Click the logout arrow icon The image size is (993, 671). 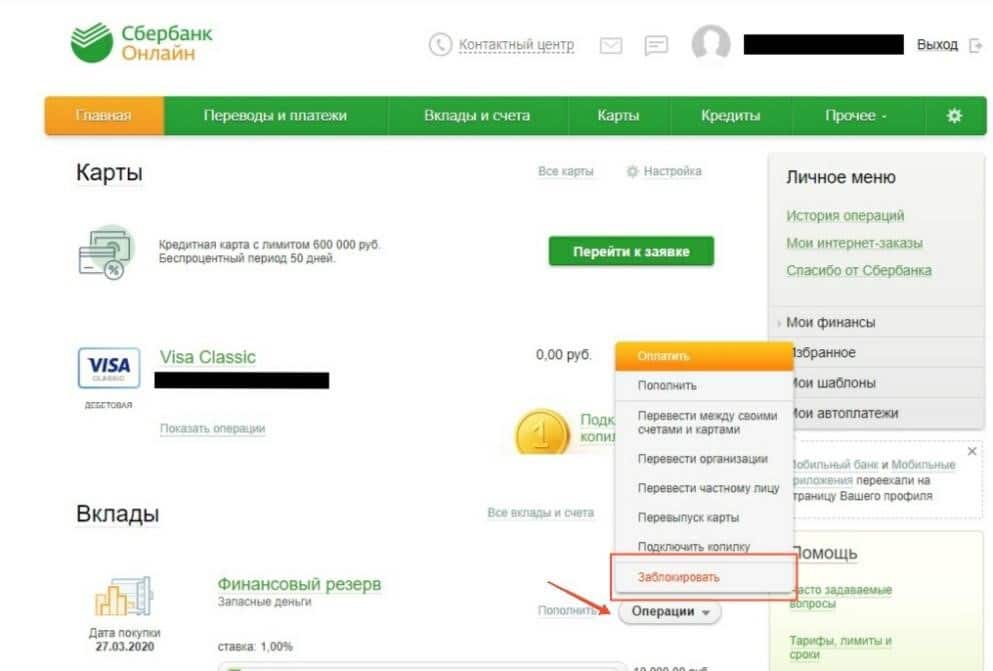(976, 46)
